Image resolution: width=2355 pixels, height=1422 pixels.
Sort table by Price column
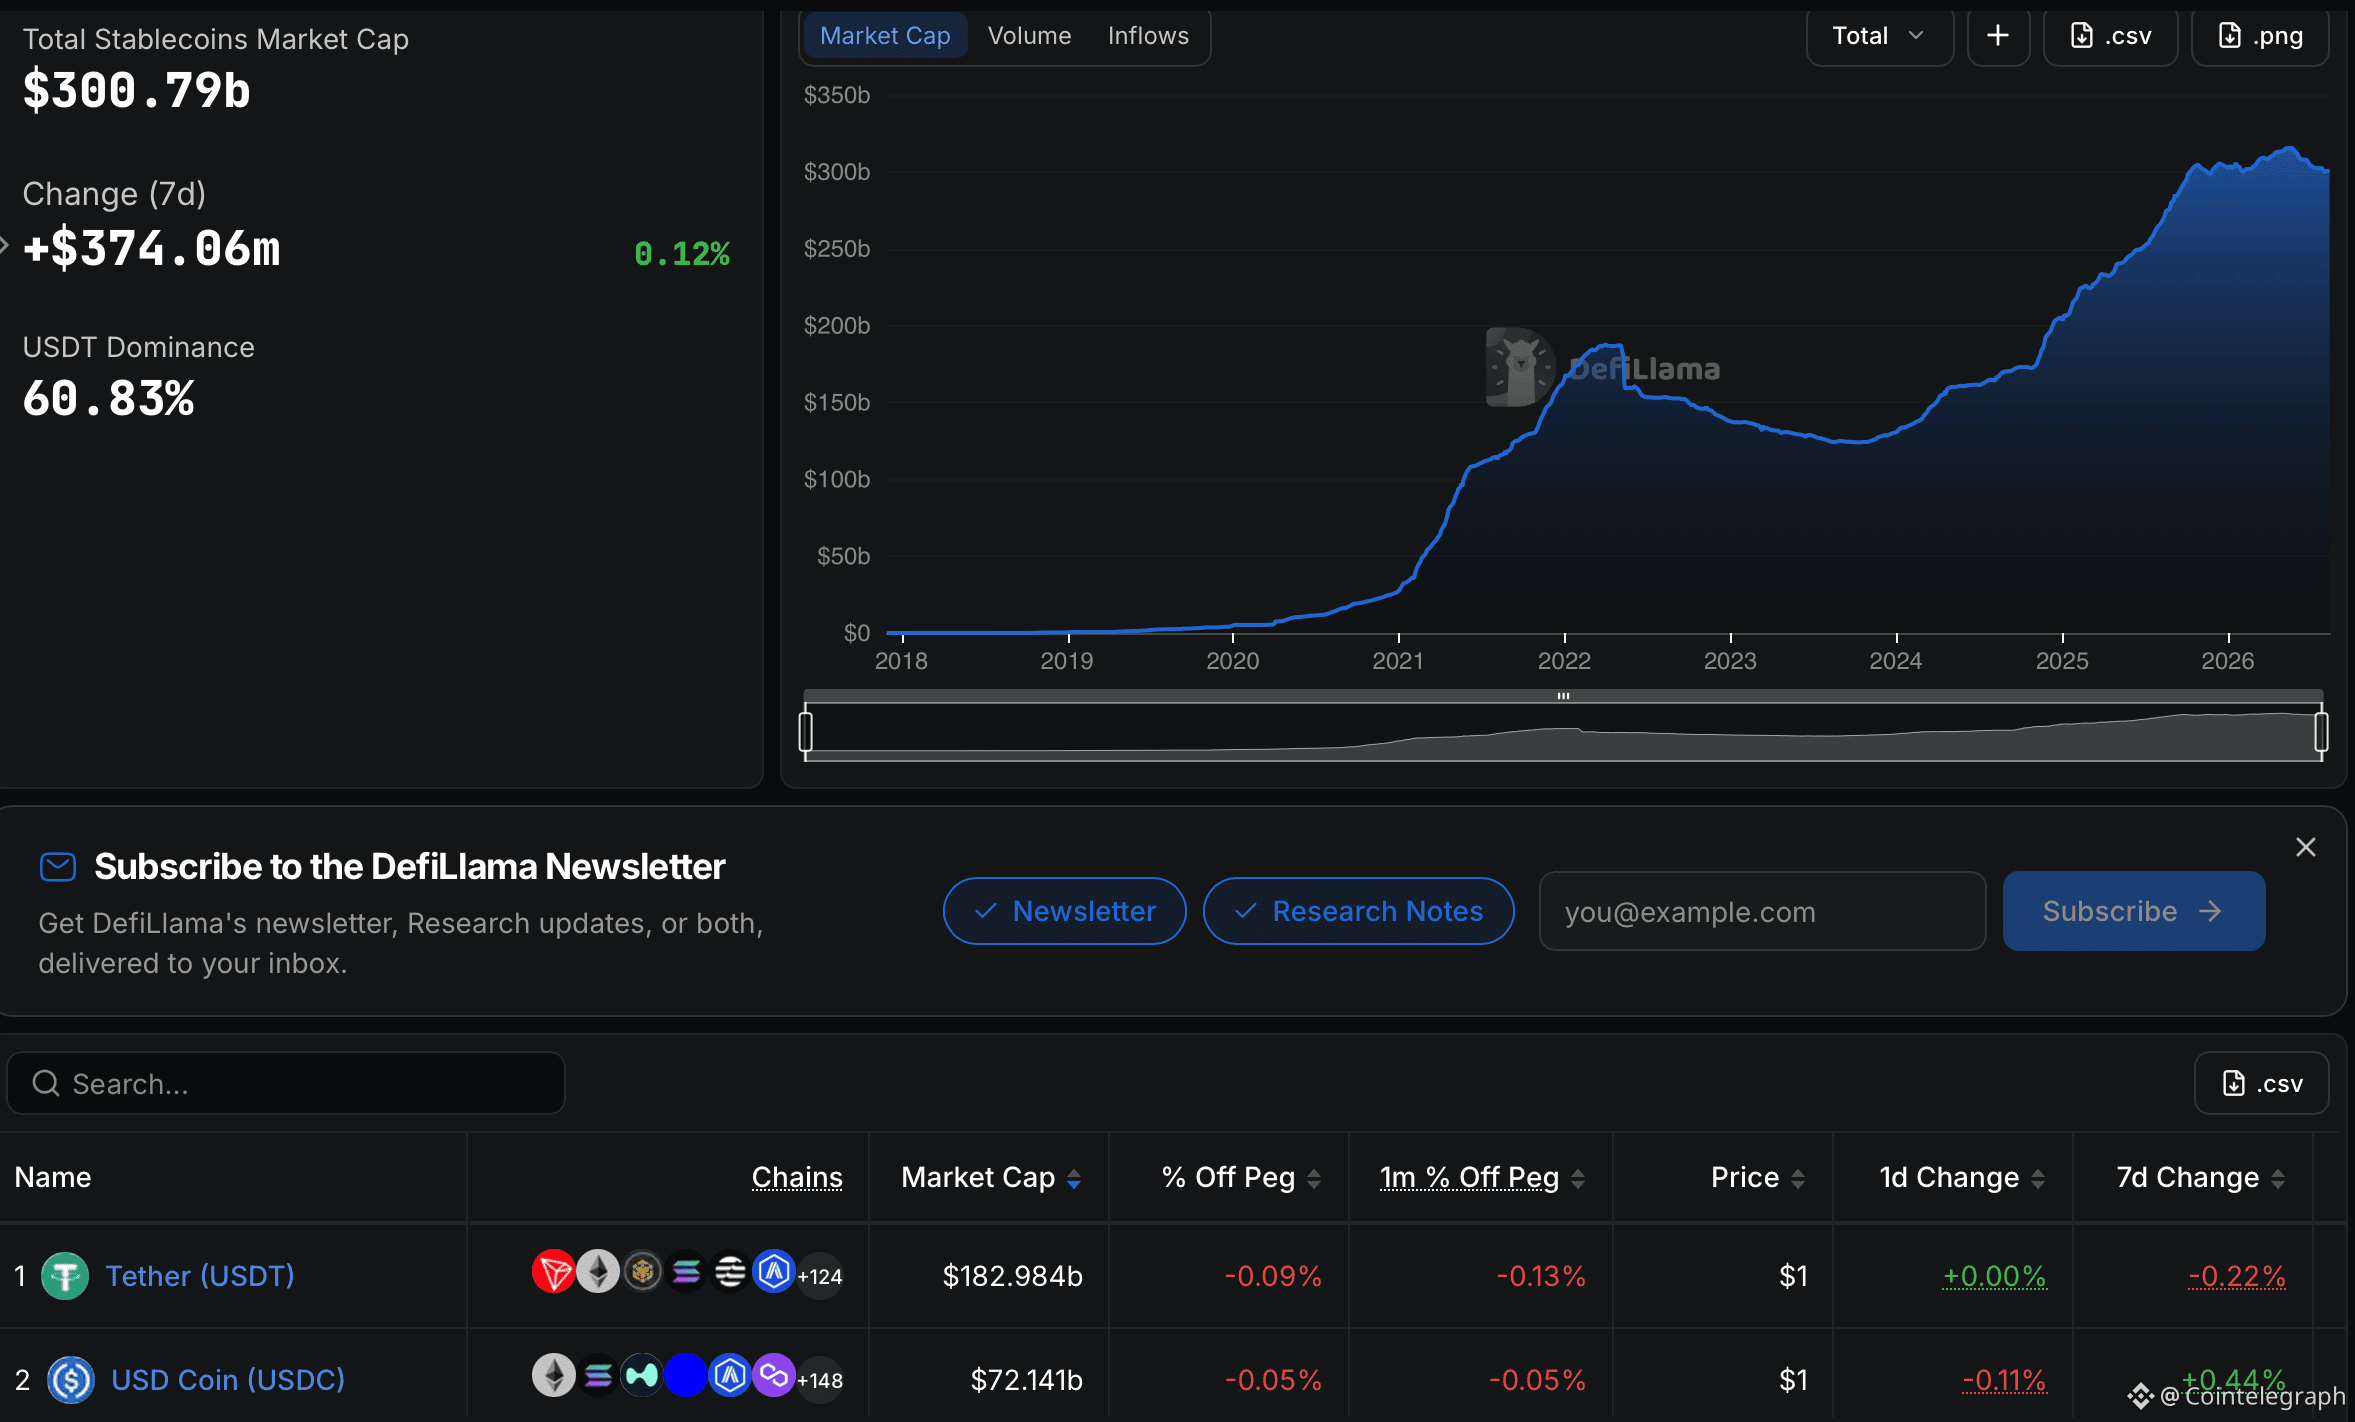click(1757, 1178)
